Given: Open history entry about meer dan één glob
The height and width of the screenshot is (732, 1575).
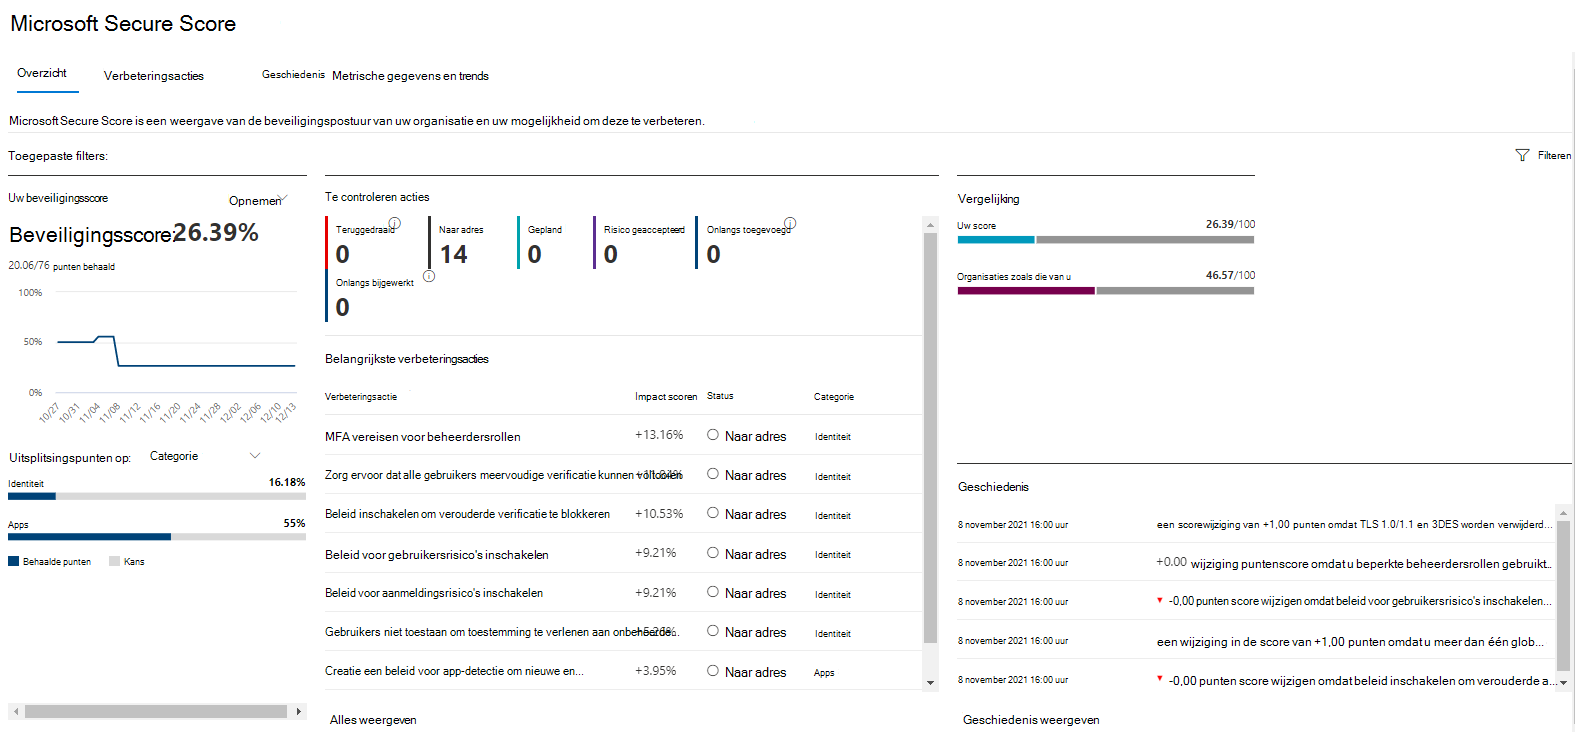Looking at the screenshot, I should coord(1350,642).
